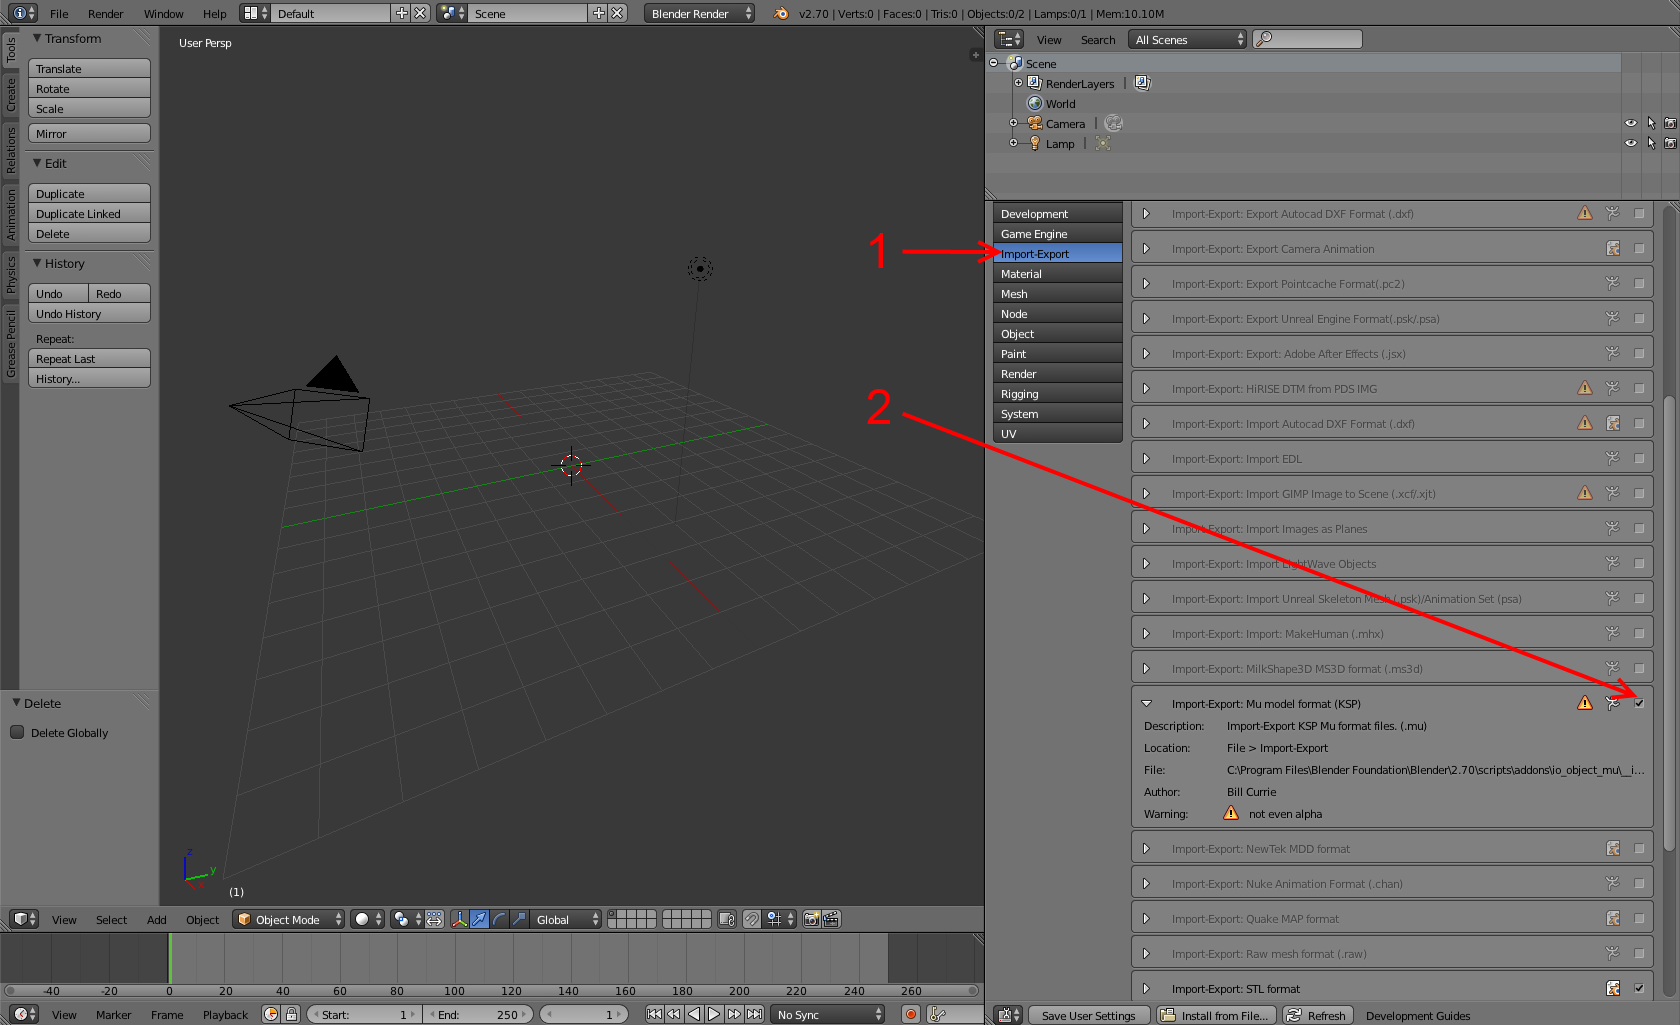Hide the Camera using its eye icon
Viewport: 1680px width, 1025px height.
point(1631,124)
